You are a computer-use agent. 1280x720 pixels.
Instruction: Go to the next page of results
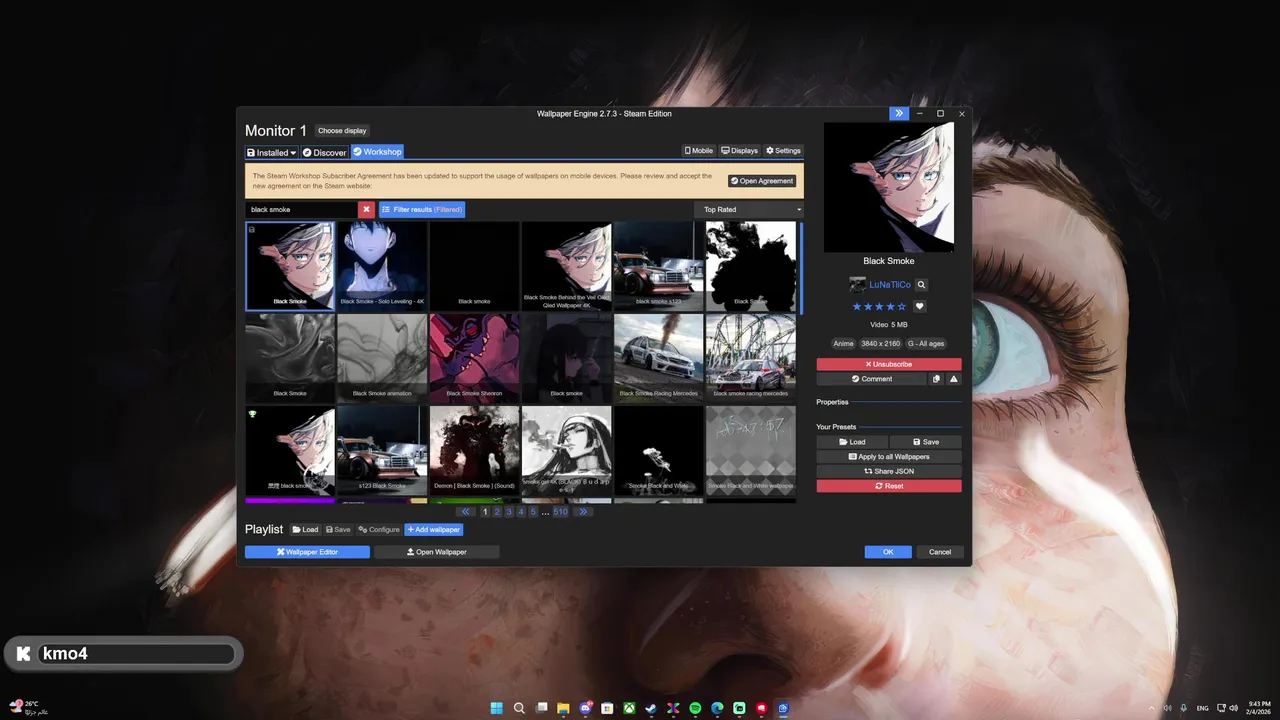tap(582, 512)
